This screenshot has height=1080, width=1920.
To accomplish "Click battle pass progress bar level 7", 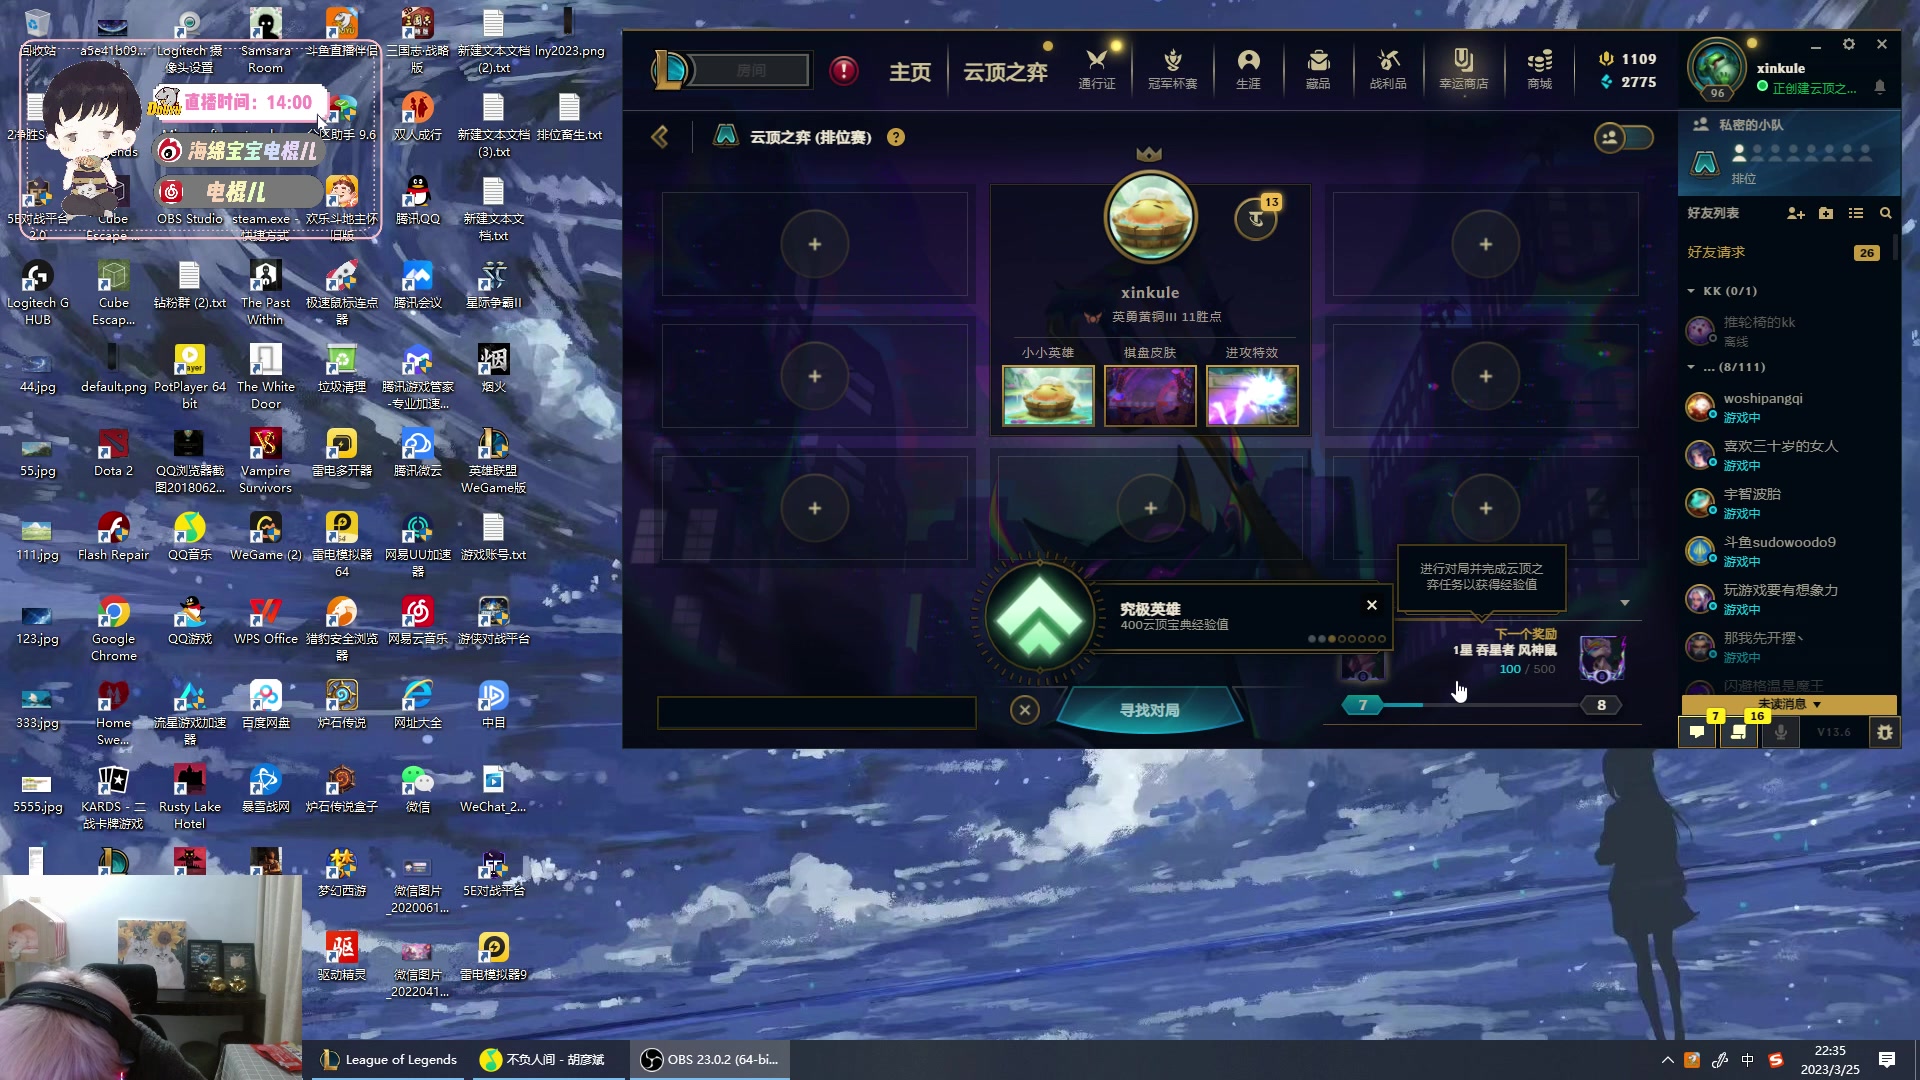I will [x=1363, y=705].
